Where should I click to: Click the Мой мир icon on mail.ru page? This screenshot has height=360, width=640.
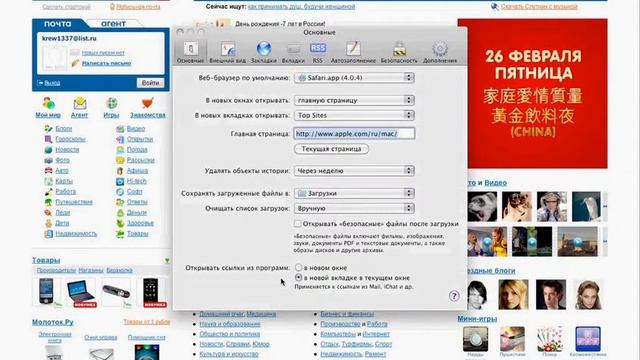tap(48, 104)
